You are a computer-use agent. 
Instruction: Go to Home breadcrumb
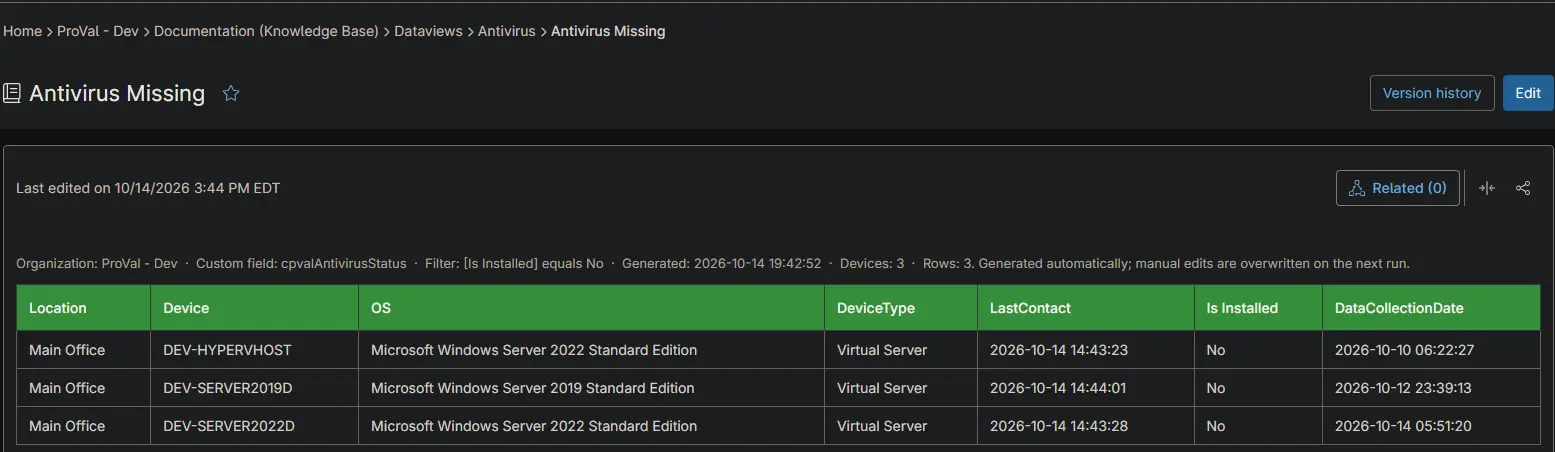click(23, 31)
